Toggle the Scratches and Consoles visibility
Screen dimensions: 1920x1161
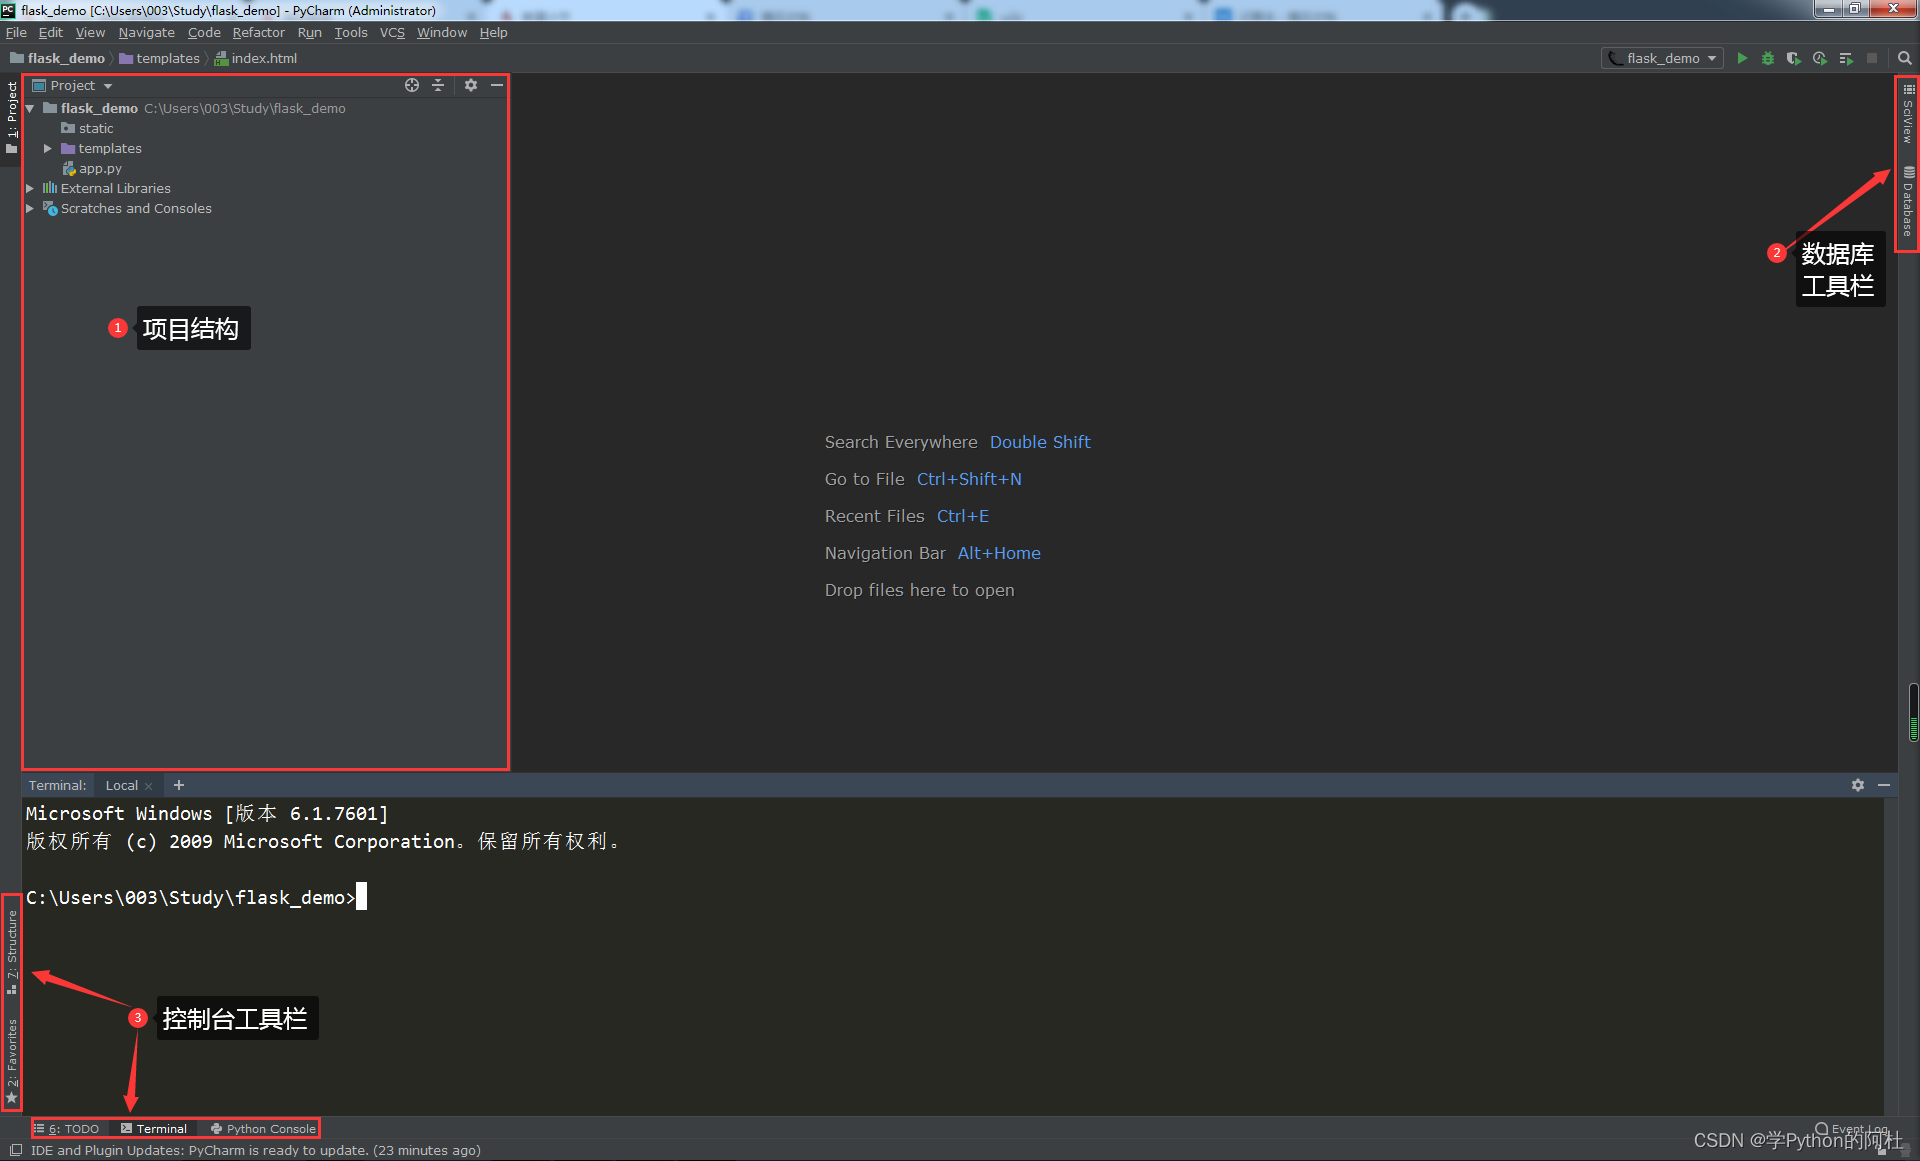click(x=30, y=207)
